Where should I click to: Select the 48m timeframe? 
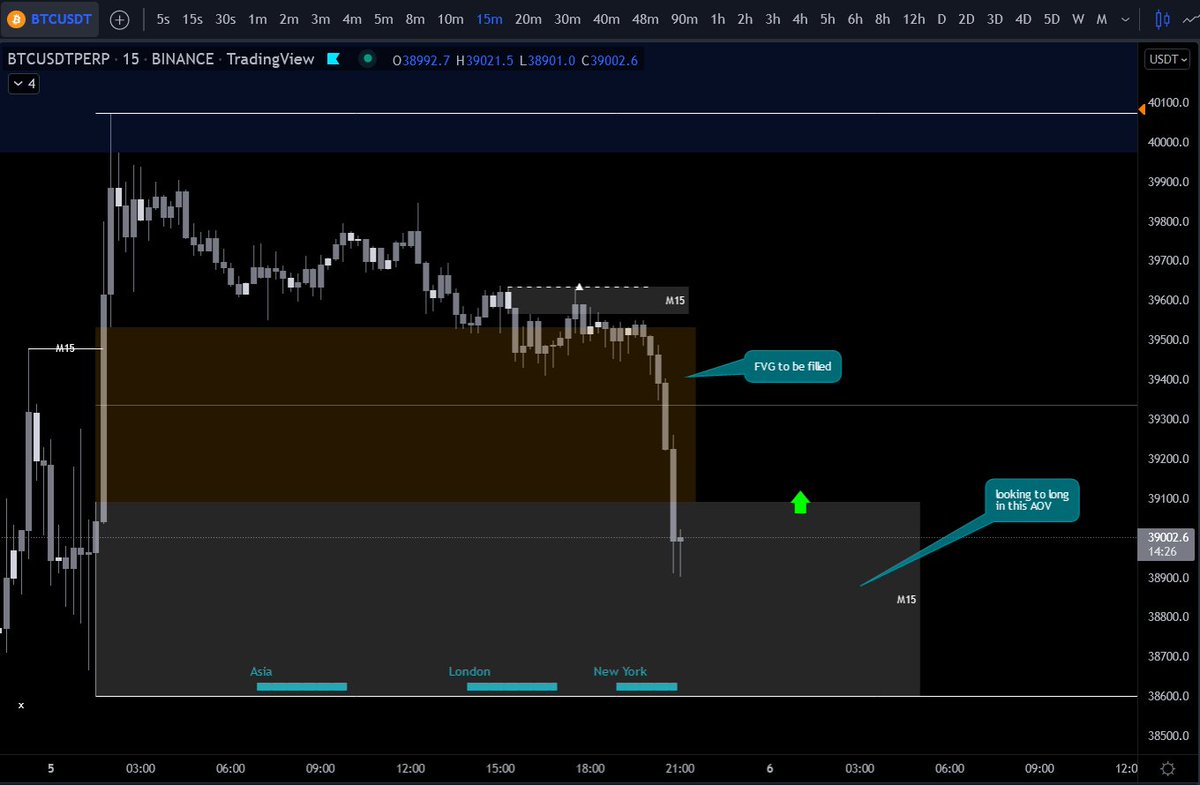(x=645, y=19)
